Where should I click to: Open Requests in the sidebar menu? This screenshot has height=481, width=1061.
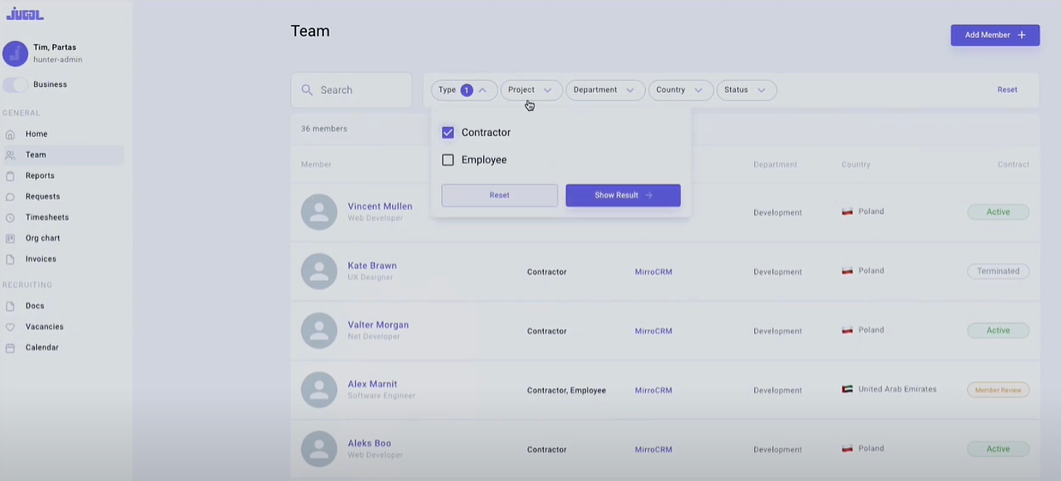point(42,197)
